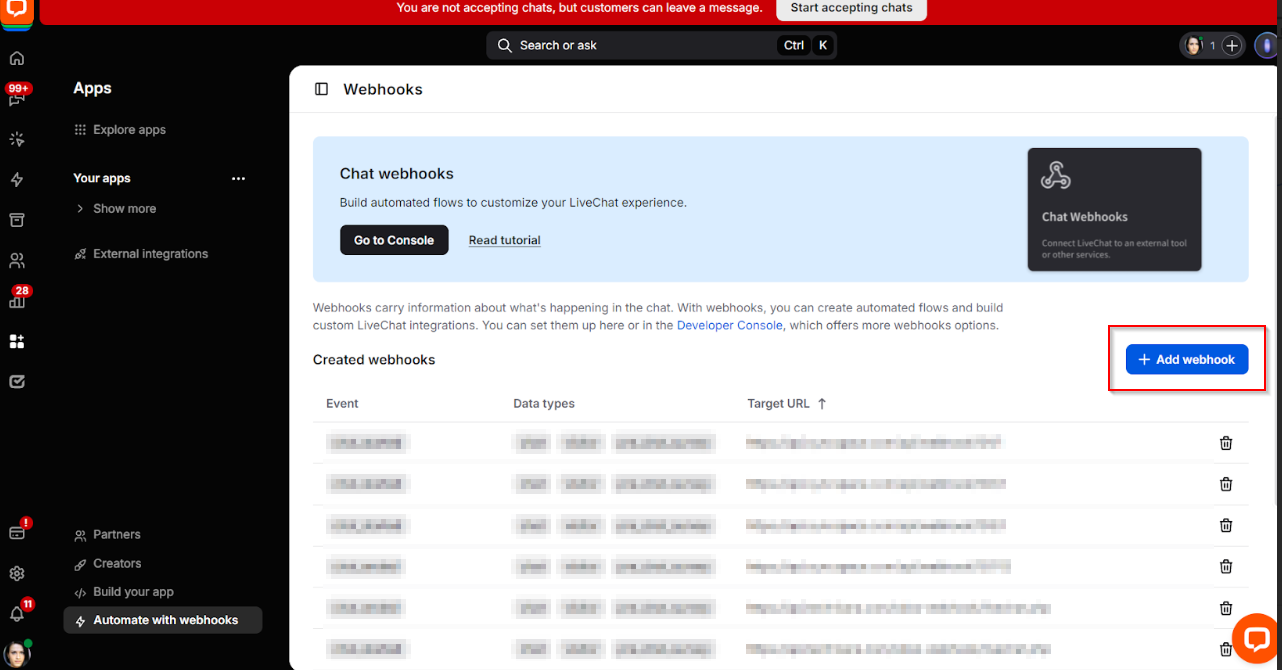Open the Team people icon in the sidebar
The image size is (1282, 670).
(x=17, y=261)
